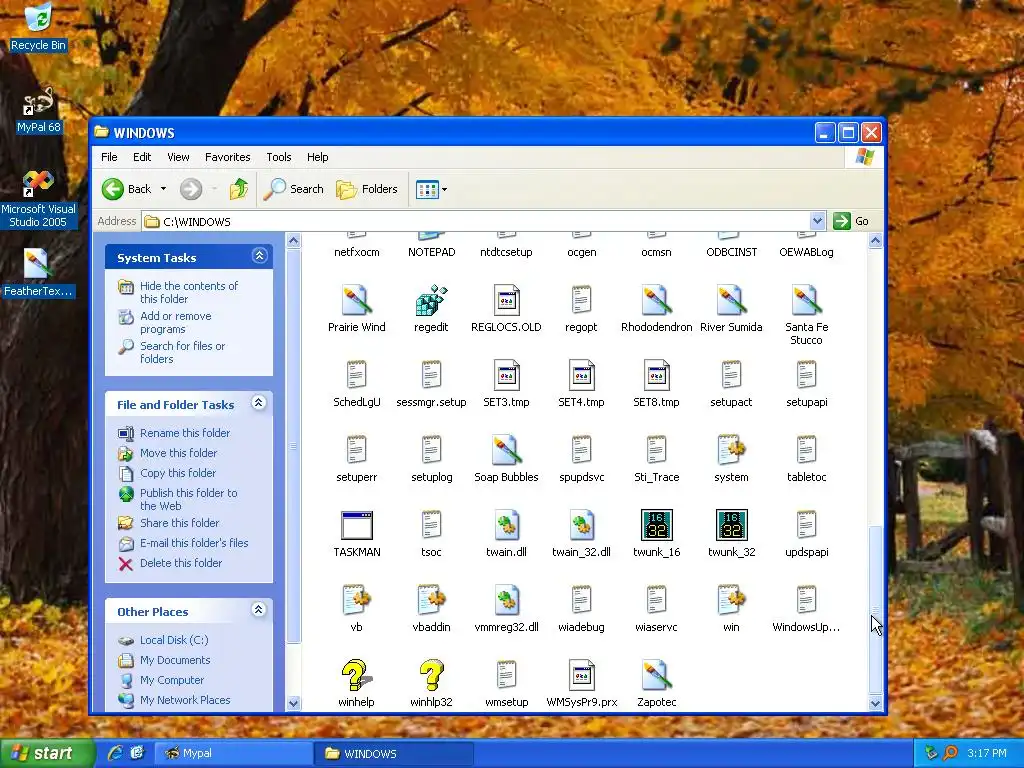Click Add or remove programs link
Viewport: 1024px width, 768px height.
pyautogui.click(x=176, y=322)
